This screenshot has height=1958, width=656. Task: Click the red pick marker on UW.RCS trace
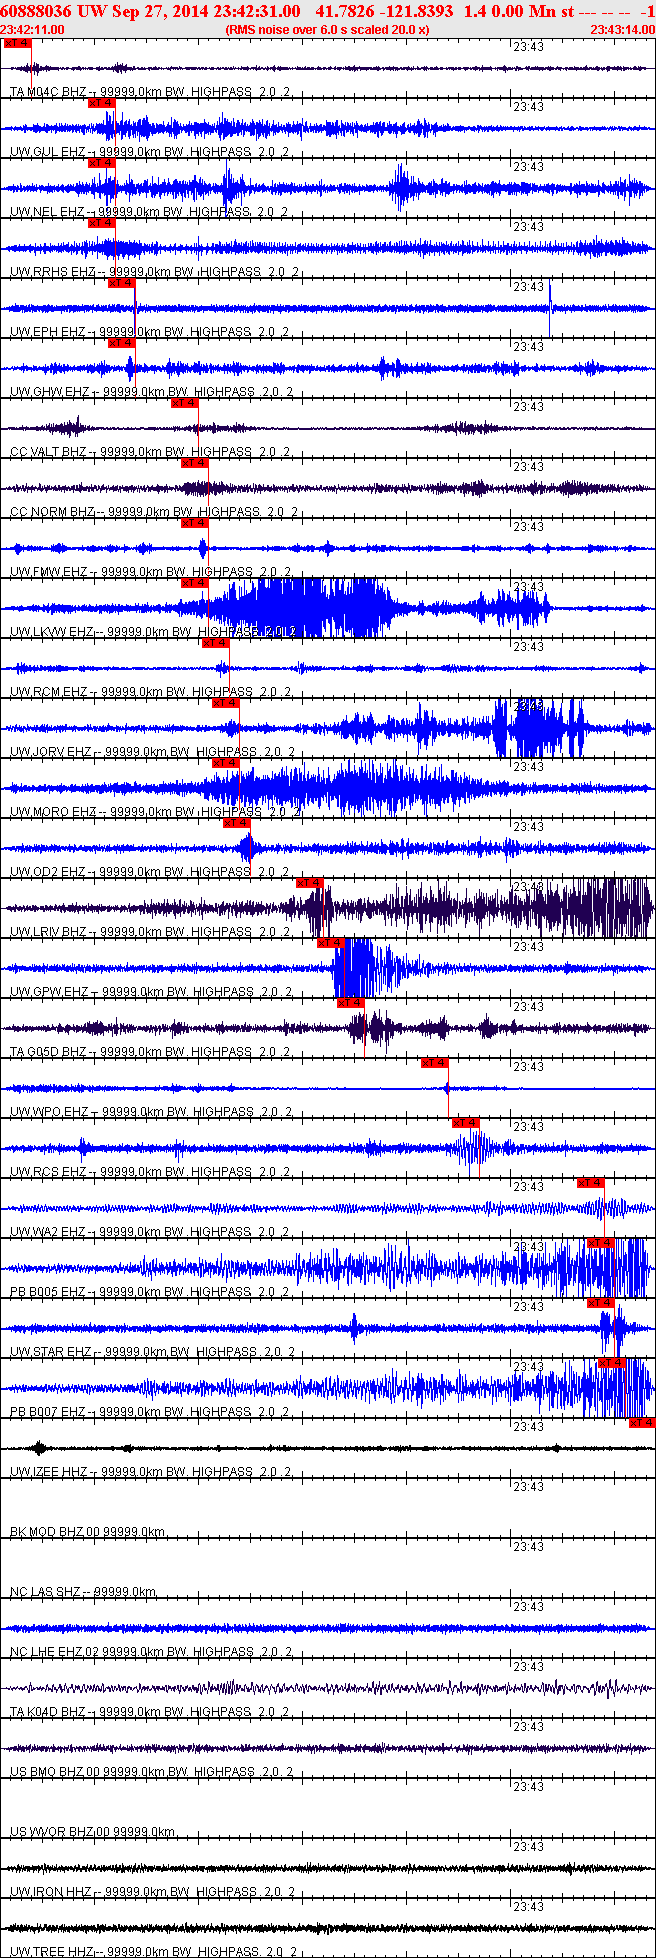coord(466,1123)
